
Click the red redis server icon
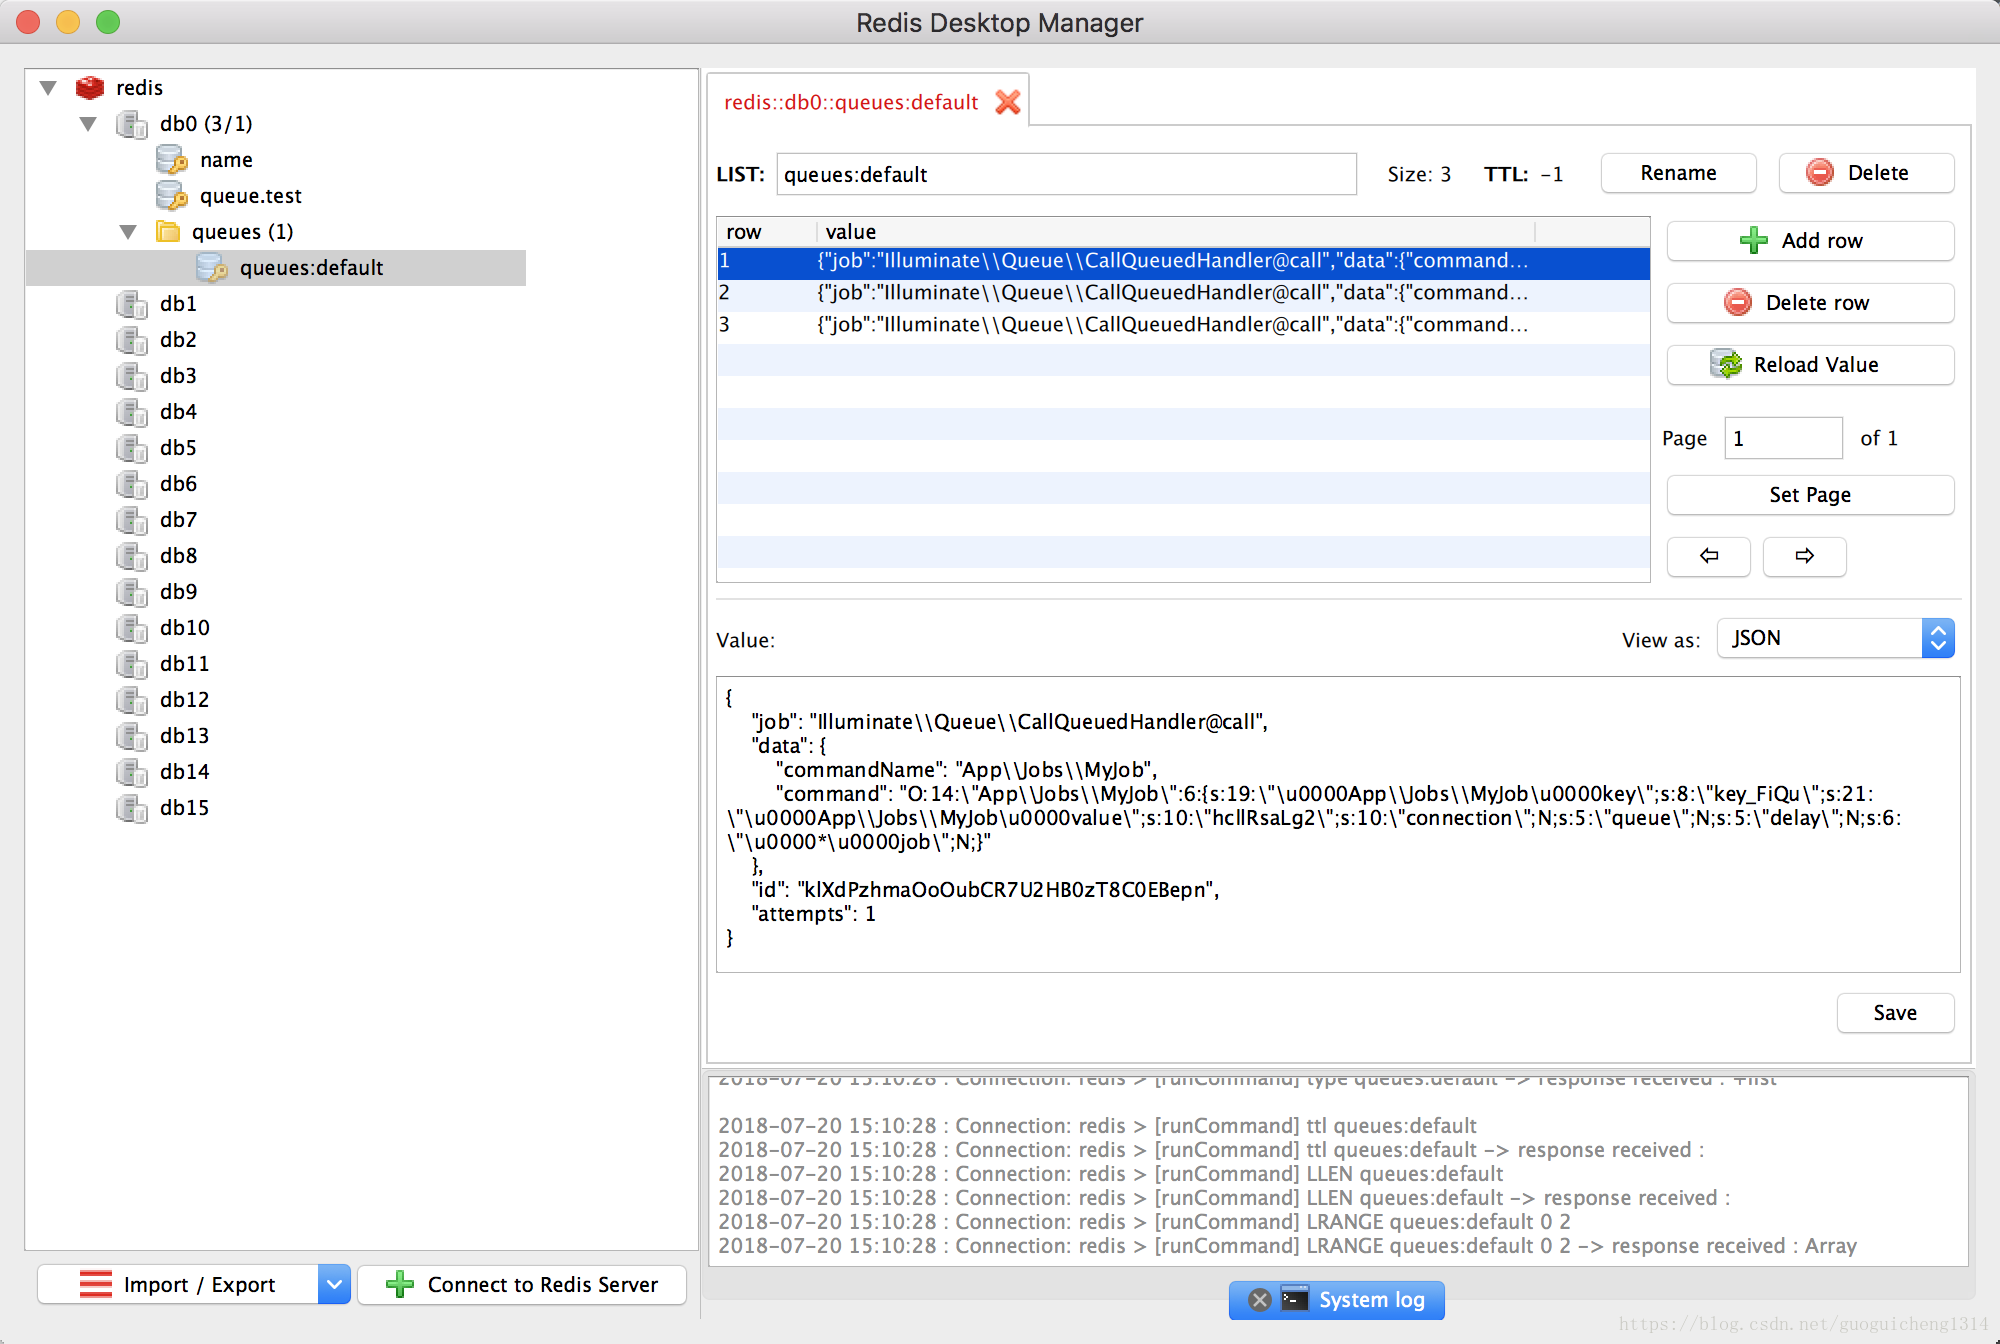[x=90, y=88]
